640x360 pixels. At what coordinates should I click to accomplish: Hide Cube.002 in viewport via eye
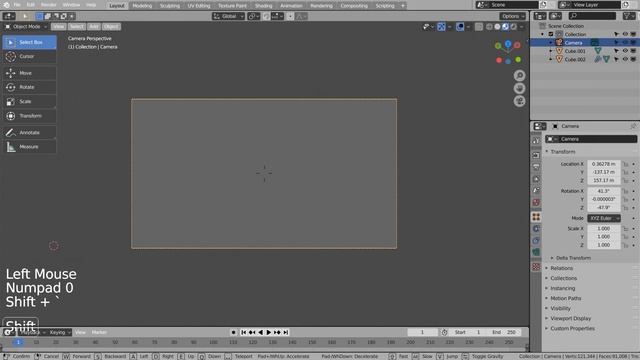tap(625, 59)
